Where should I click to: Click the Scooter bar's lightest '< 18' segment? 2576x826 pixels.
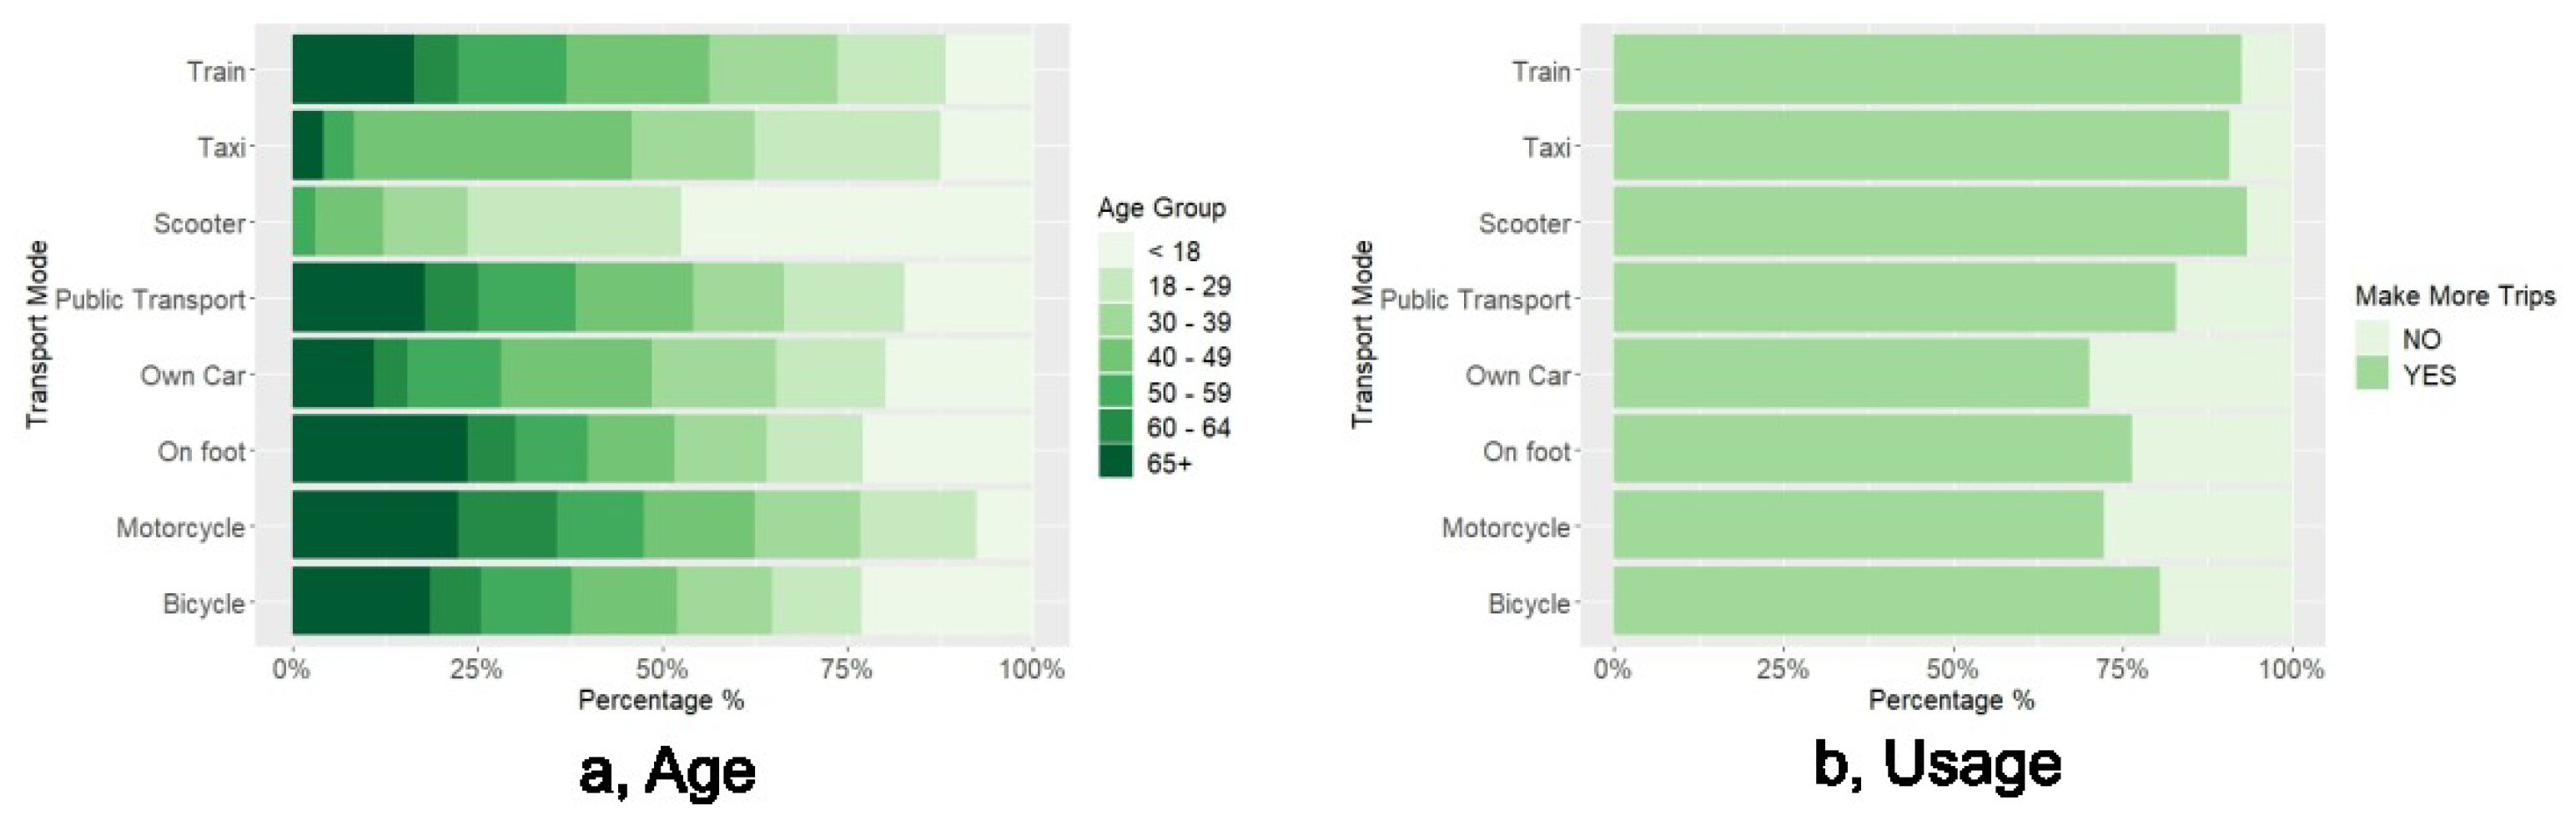(856, 221)
